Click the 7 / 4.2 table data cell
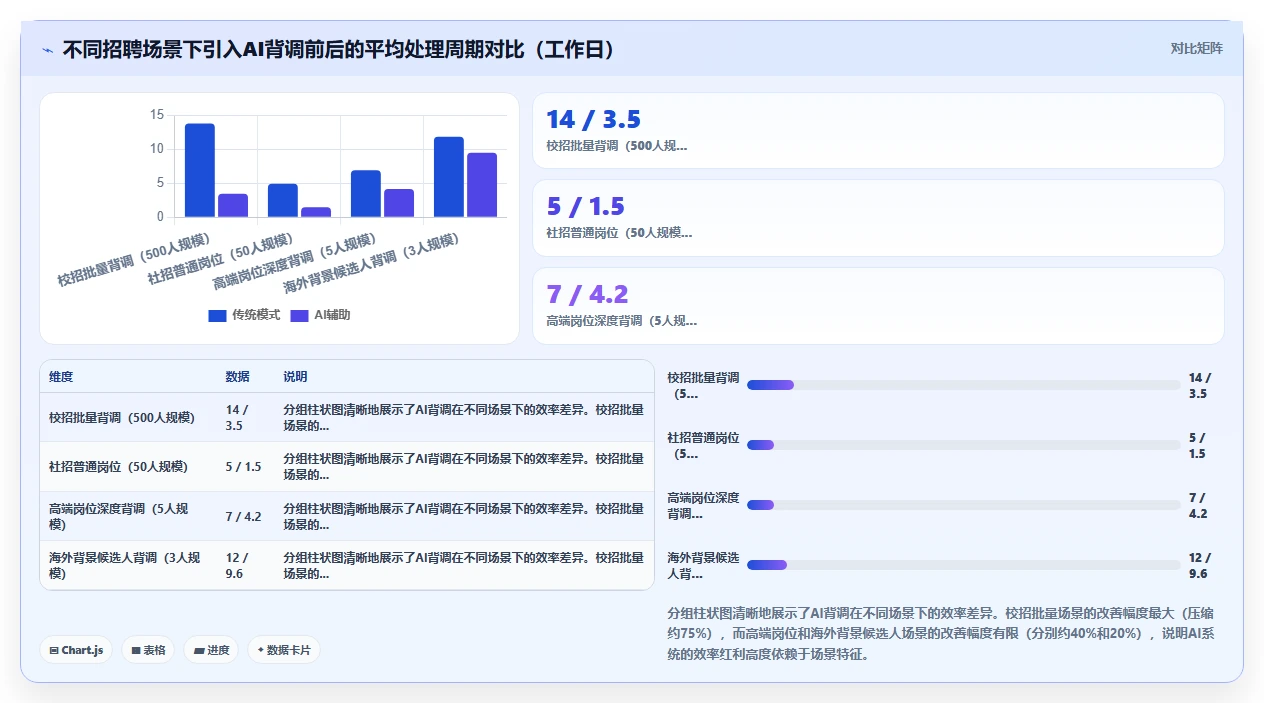This screenshot has height=703, width=1264. 246,516
